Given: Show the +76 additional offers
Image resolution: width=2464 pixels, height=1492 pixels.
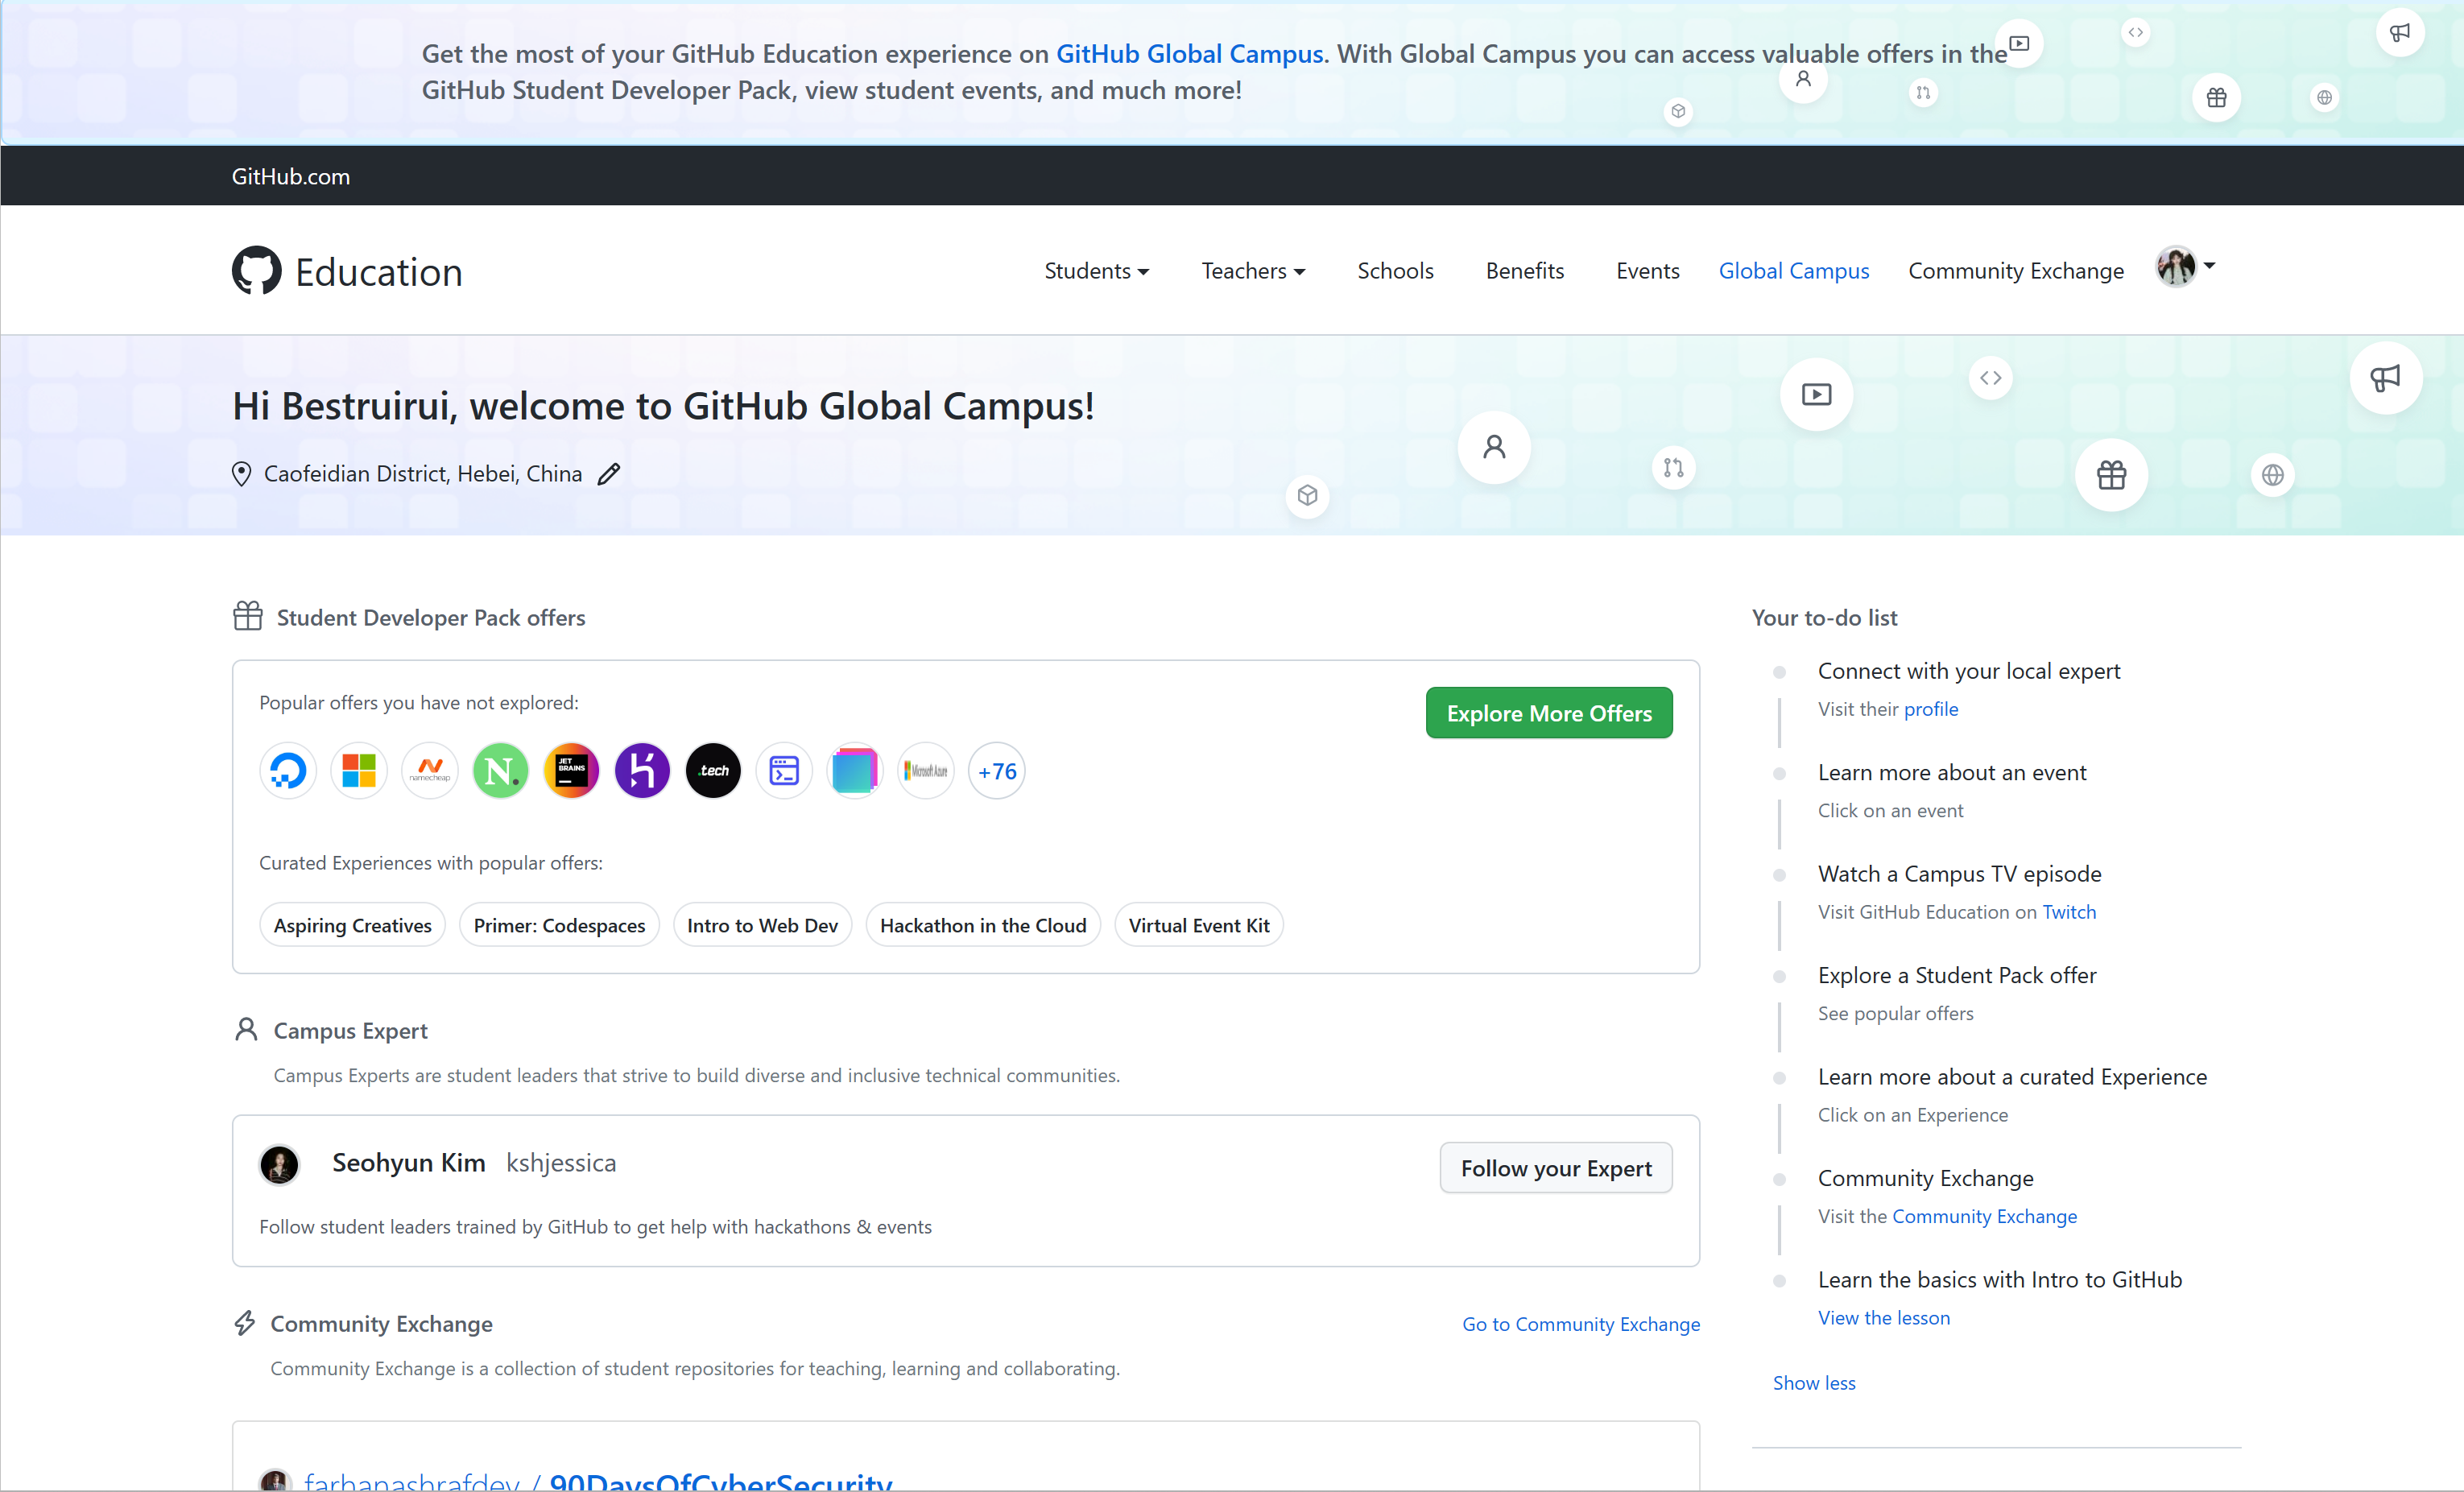Looking at the screenshot, I should (996, 771).
